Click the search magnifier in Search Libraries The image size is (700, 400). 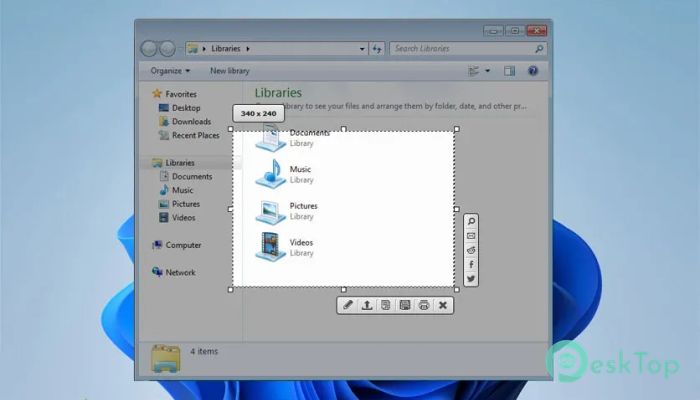539,49
